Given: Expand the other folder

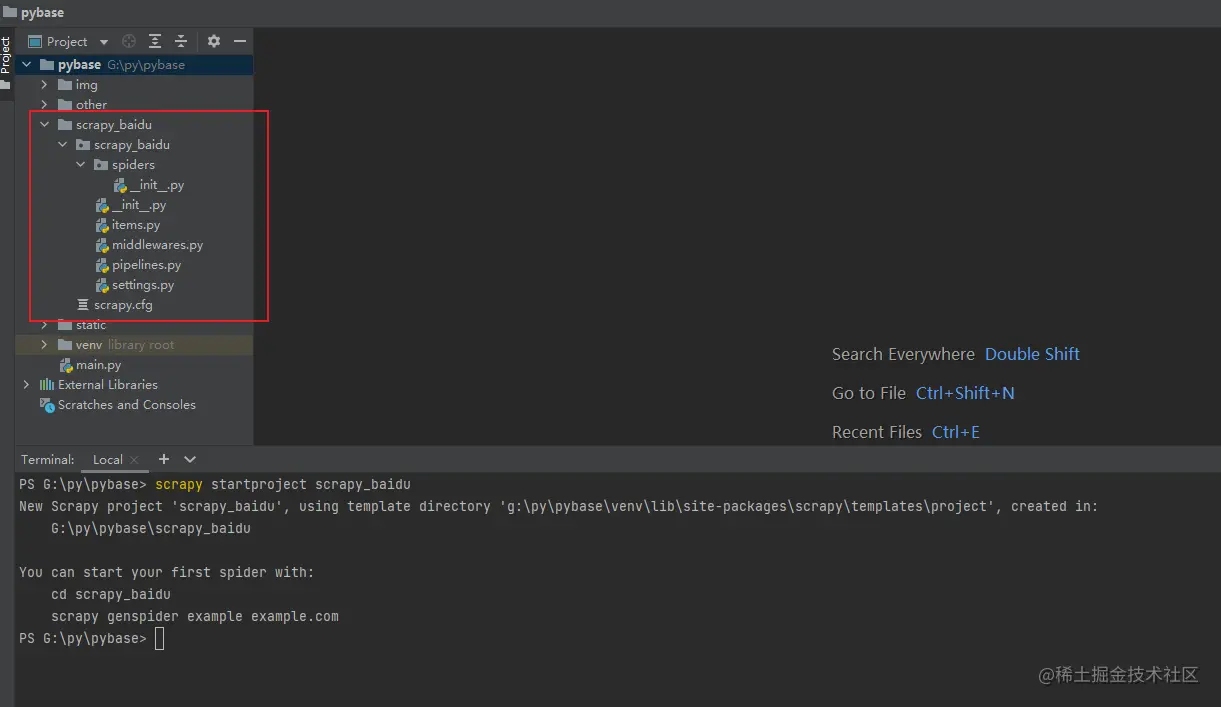Looking at the screenshot, I should click(x=44, y=105).
